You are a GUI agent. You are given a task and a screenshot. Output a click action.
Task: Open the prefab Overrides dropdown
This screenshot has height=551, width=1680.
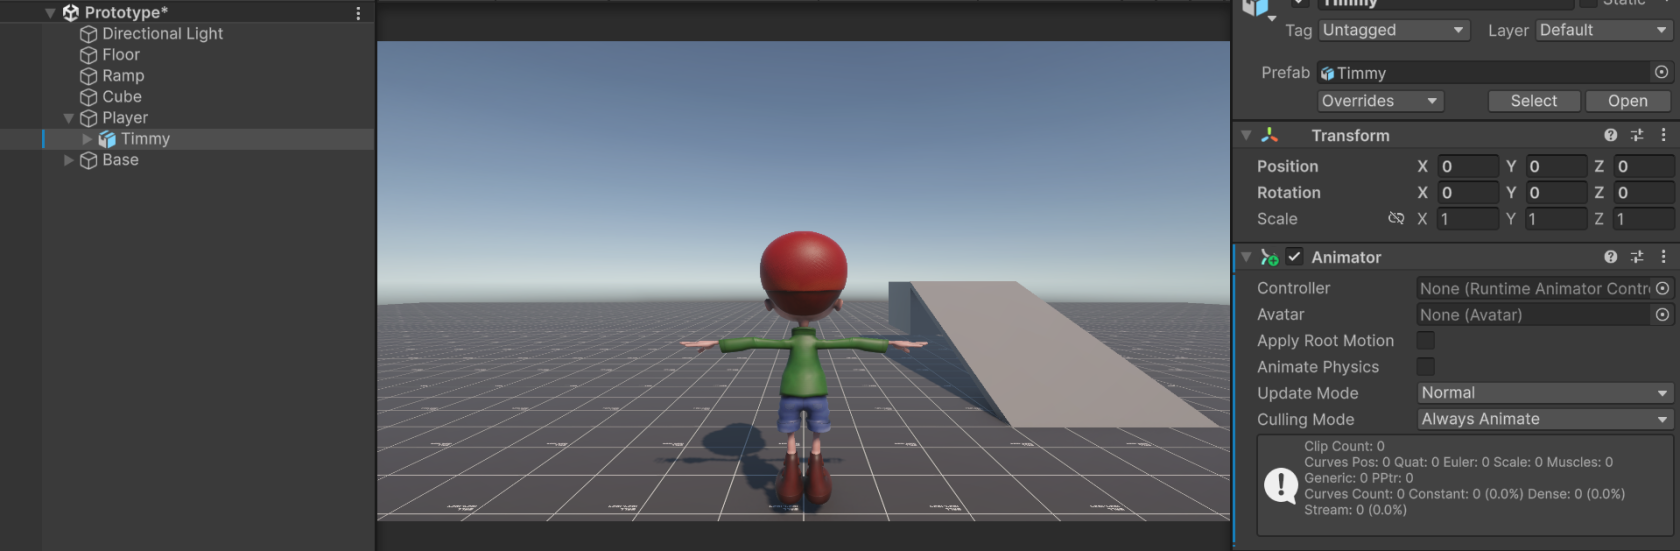(1380, 101)
